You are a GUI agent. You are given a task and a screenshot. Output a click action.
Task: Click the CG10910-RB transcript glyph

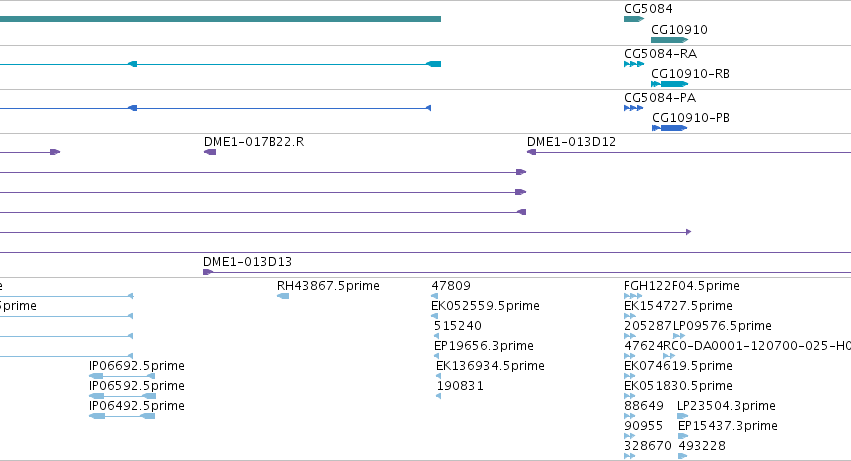[669, 84]
